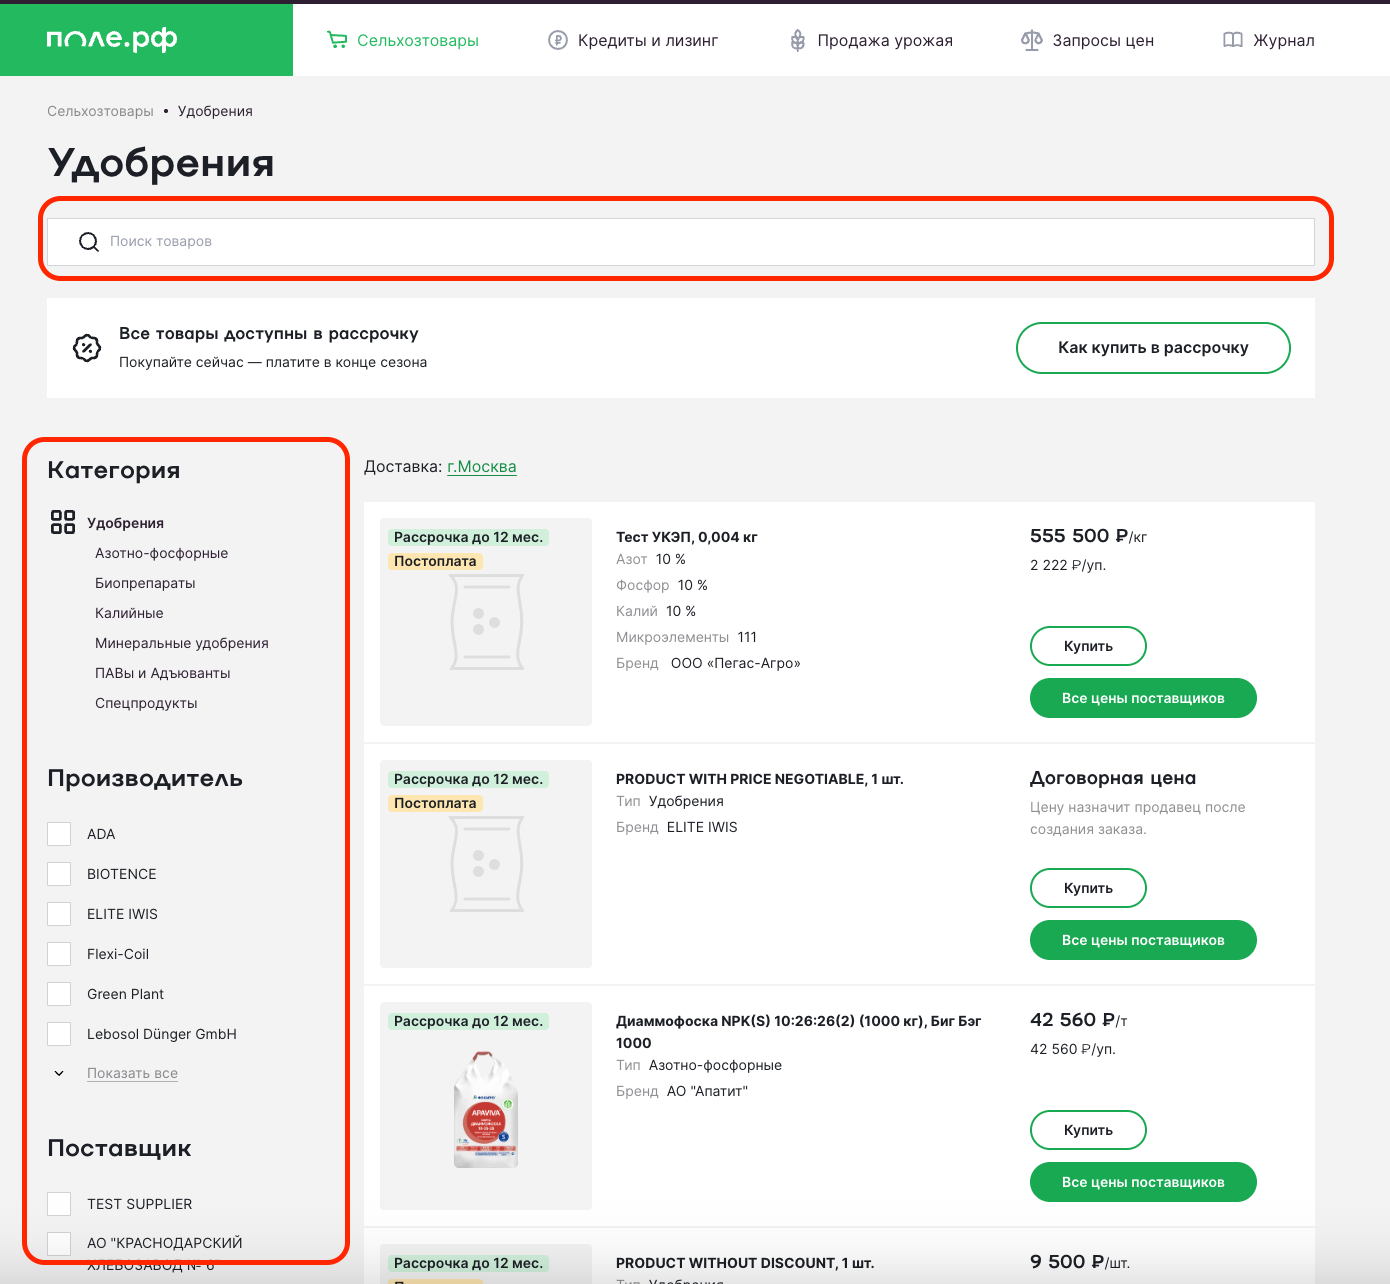The image size is (1390, 1284).
Task: Click Все цены поставщиков for Диаммофоска
Action: (x=1143, y=1182)
